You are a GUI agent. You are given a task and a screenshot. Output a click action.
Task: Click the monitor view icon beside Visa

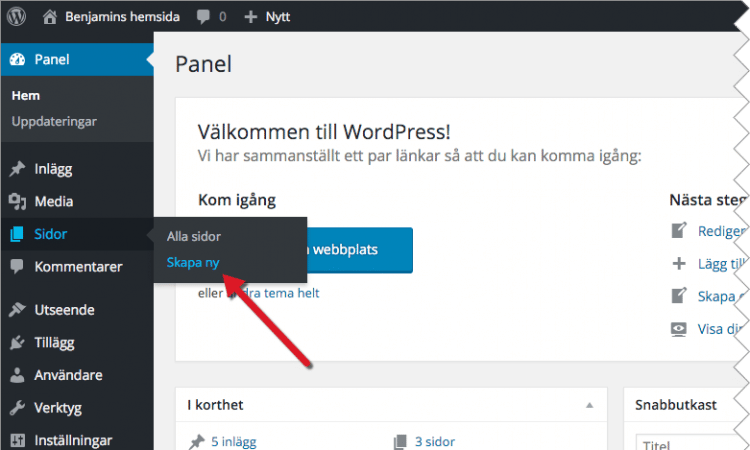pos(679,329)
